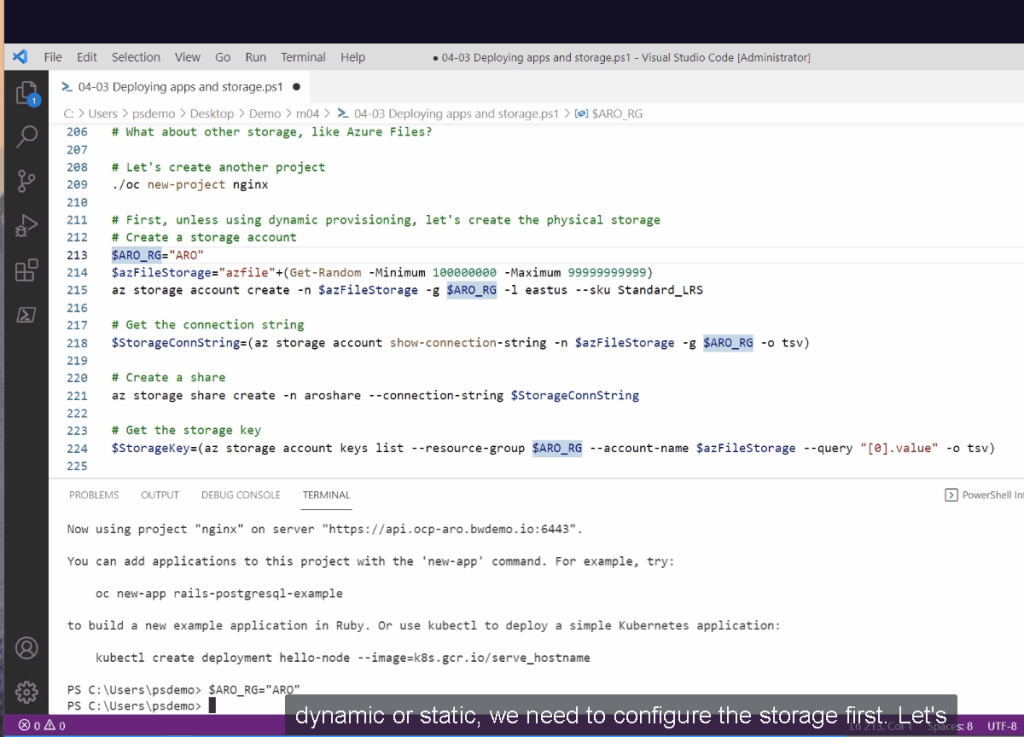Open the Help menu

pyautogui.click(x=353, y=57)
